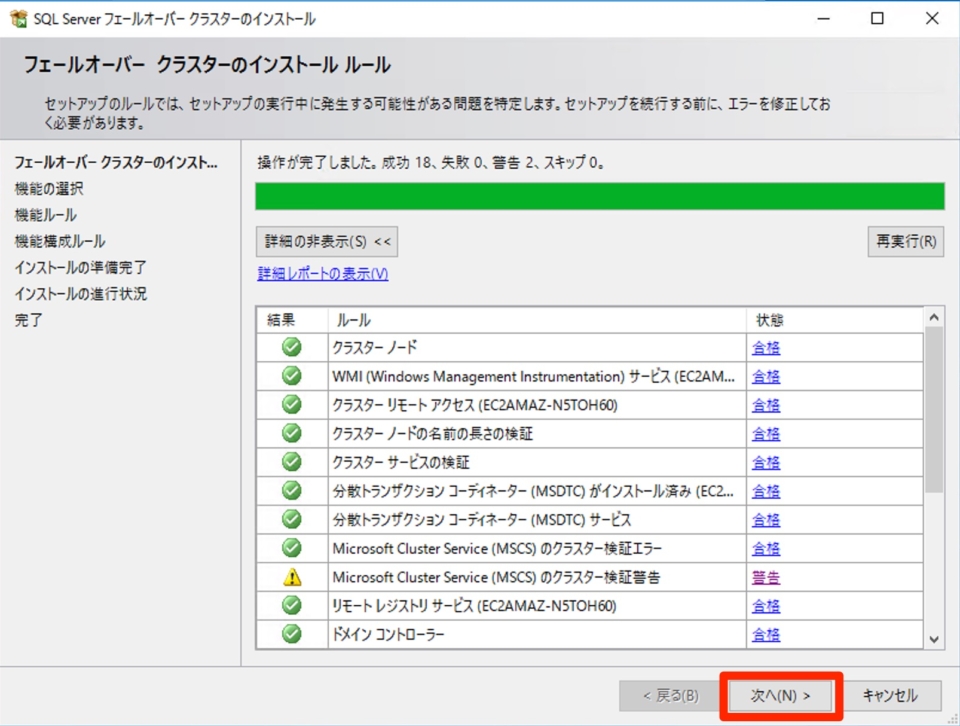Open 合格 link for MSDTC がインストール済み row
Image resolution: width=960 pixels, height=726 pixels.
click(x=766, y=492)
